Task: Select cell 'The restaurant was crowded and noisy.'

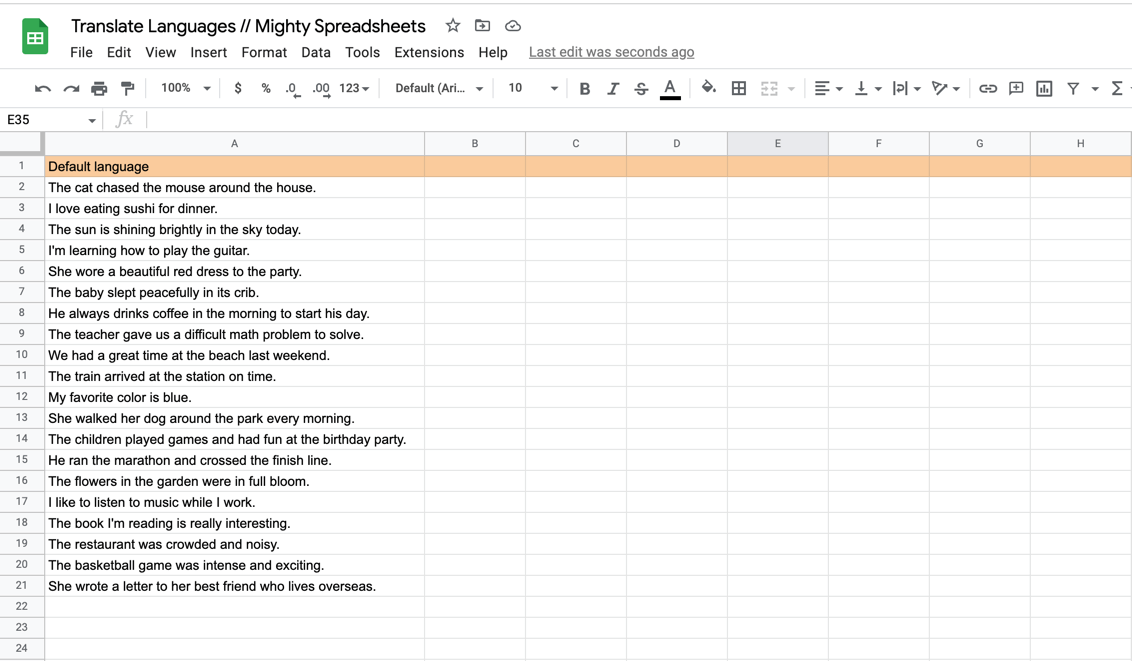Action: pos(235,544)
